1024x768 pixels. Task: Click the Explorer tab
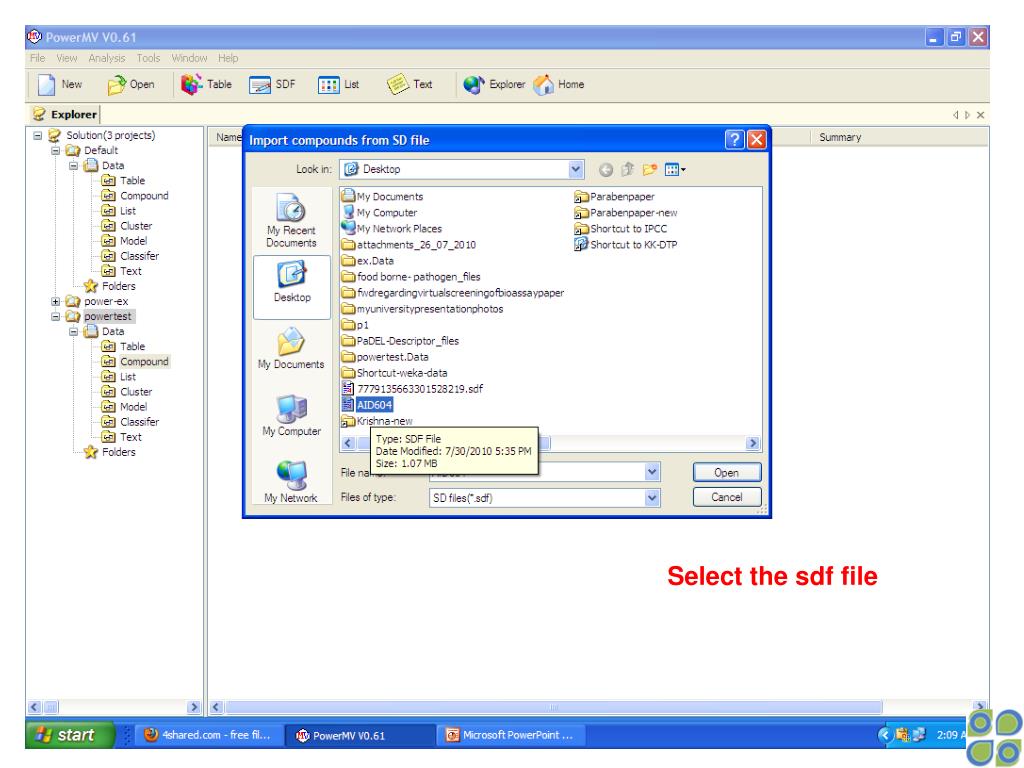pyautogui.click(x=65, y=114)
